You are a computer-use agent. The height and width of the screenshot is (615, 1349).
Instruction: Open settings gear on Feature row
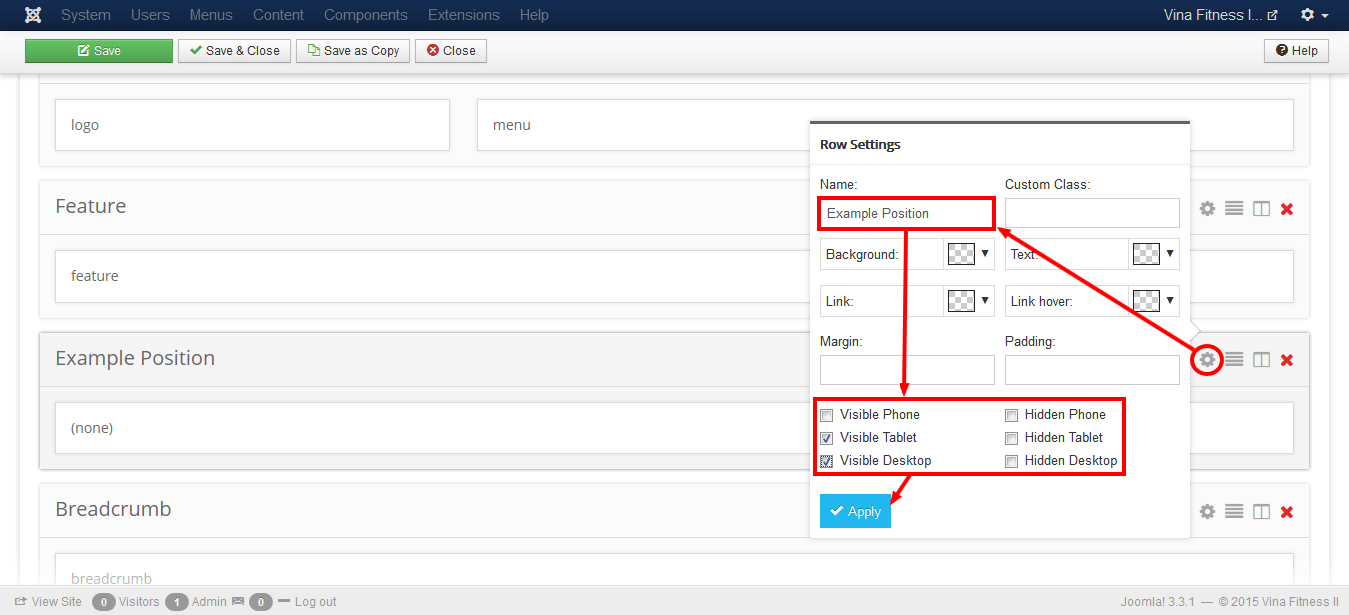point(1207,208)
